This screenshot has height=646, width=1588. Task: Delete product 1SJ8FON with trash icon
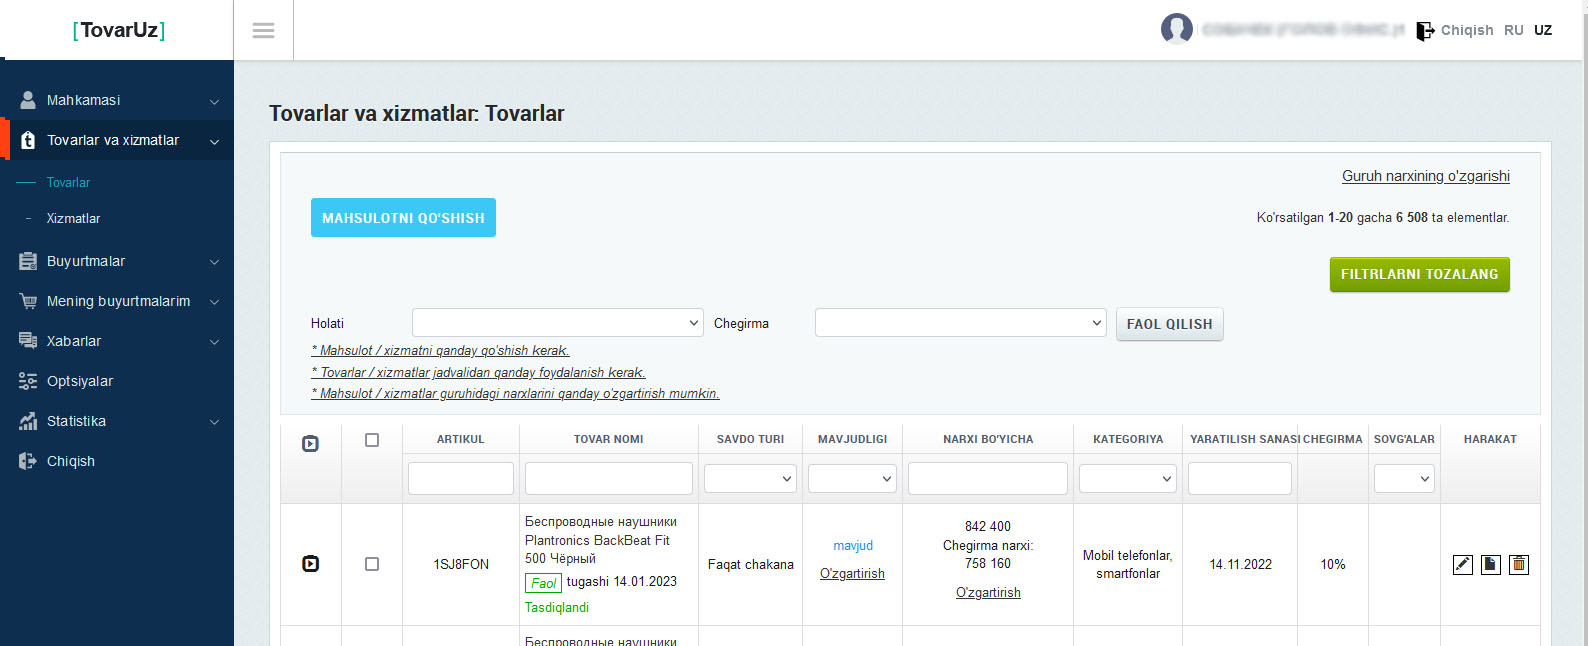(1518, 564)
